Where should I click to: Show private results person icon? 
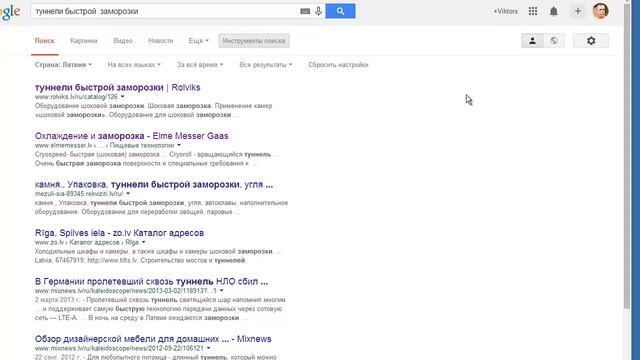click(532, 41)
